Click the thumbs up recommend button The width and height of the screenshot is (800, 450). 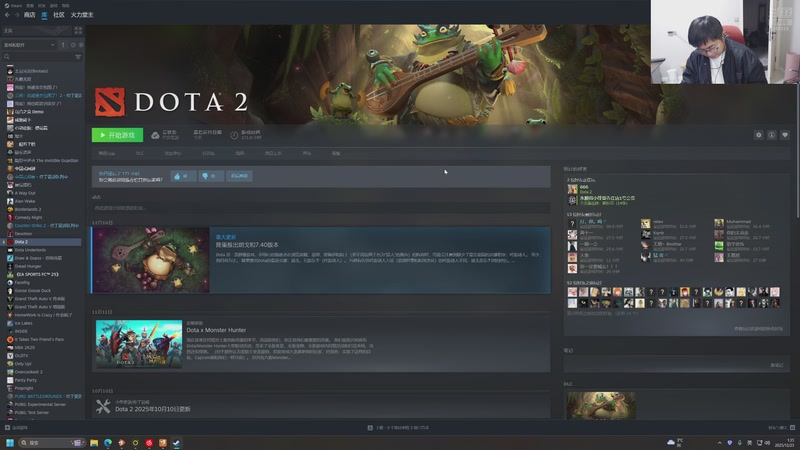click(183, 176)
